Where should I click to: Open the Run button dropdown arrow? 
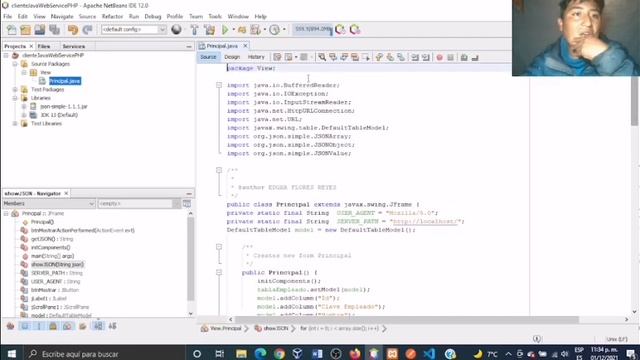(233, 29)
